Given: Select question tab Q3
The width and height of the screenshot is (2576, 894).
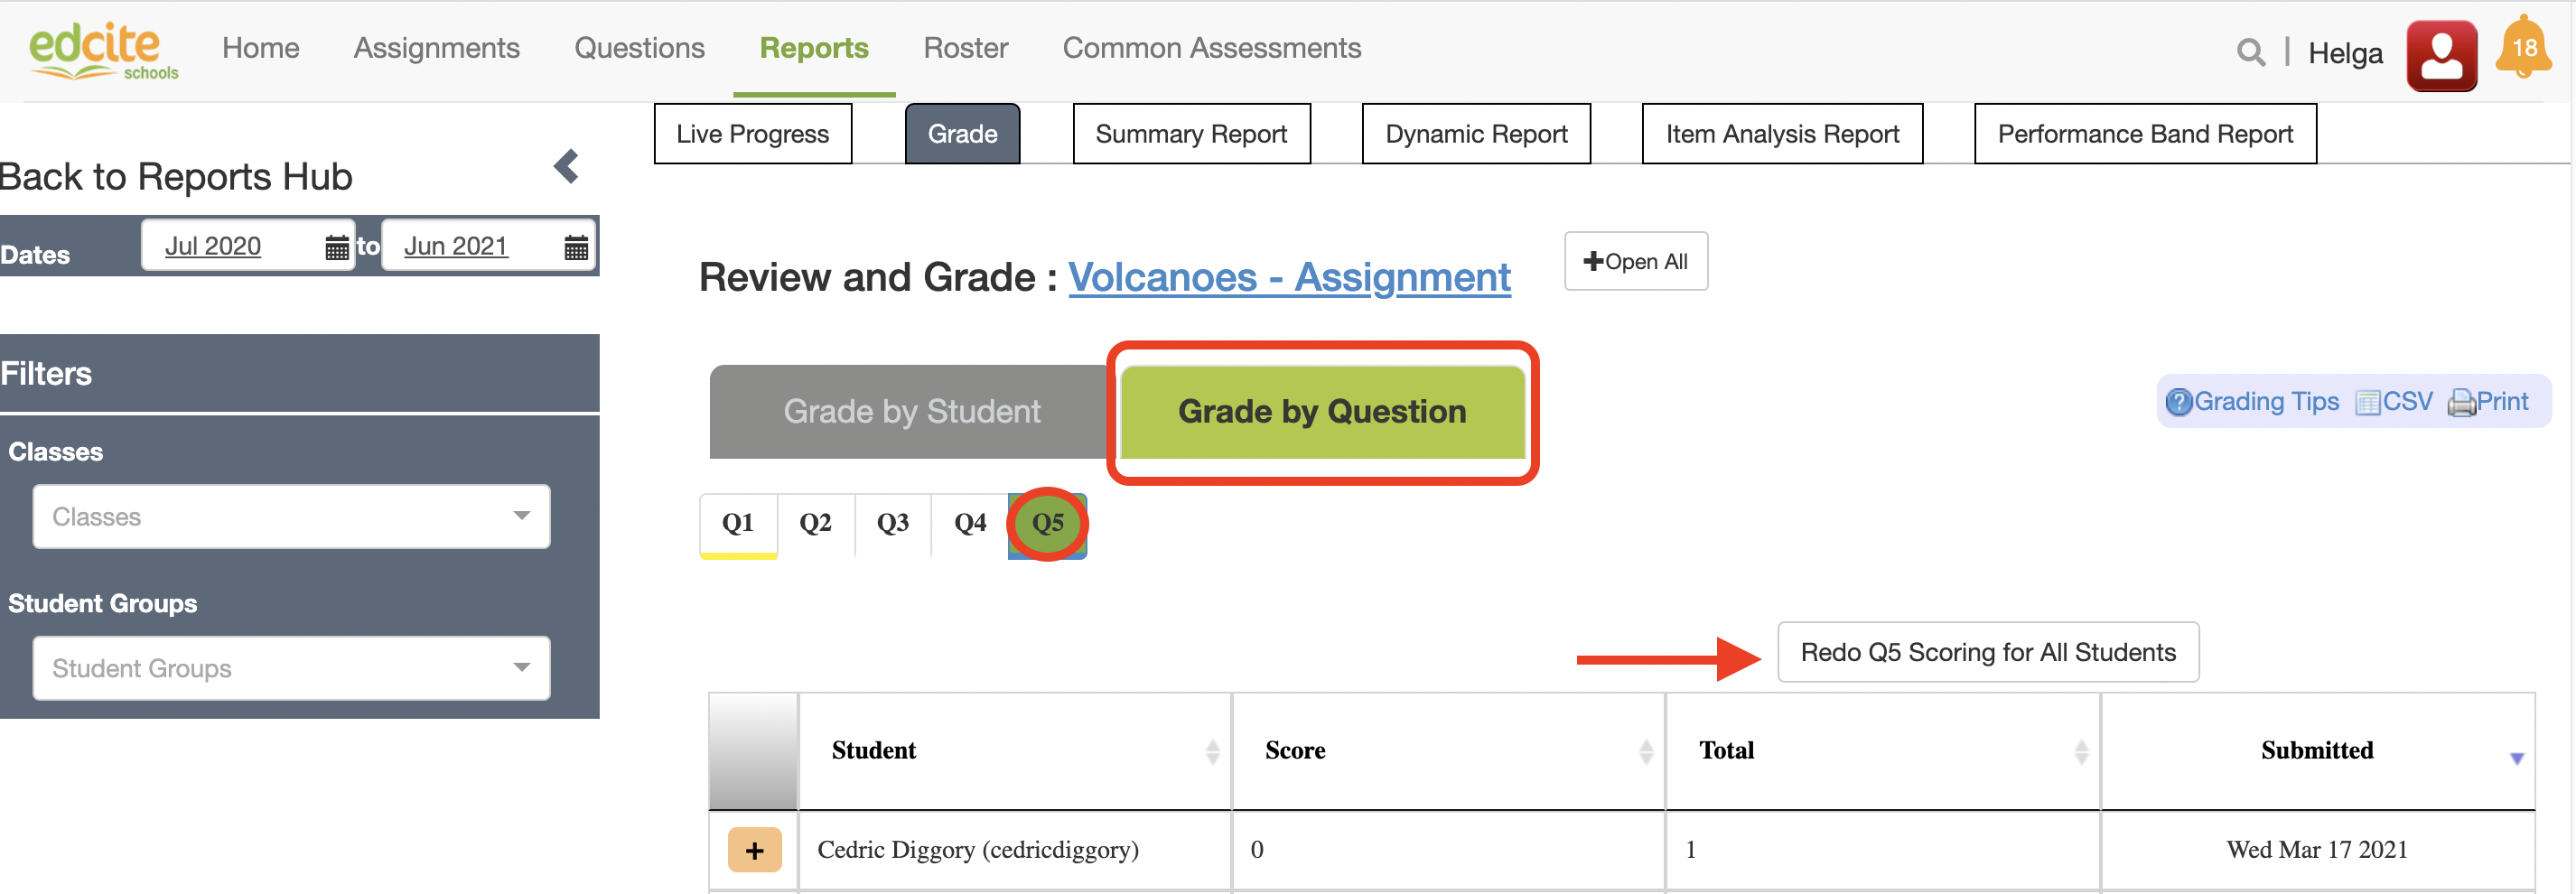Looking at the screenshot, I should click(892, 523).
